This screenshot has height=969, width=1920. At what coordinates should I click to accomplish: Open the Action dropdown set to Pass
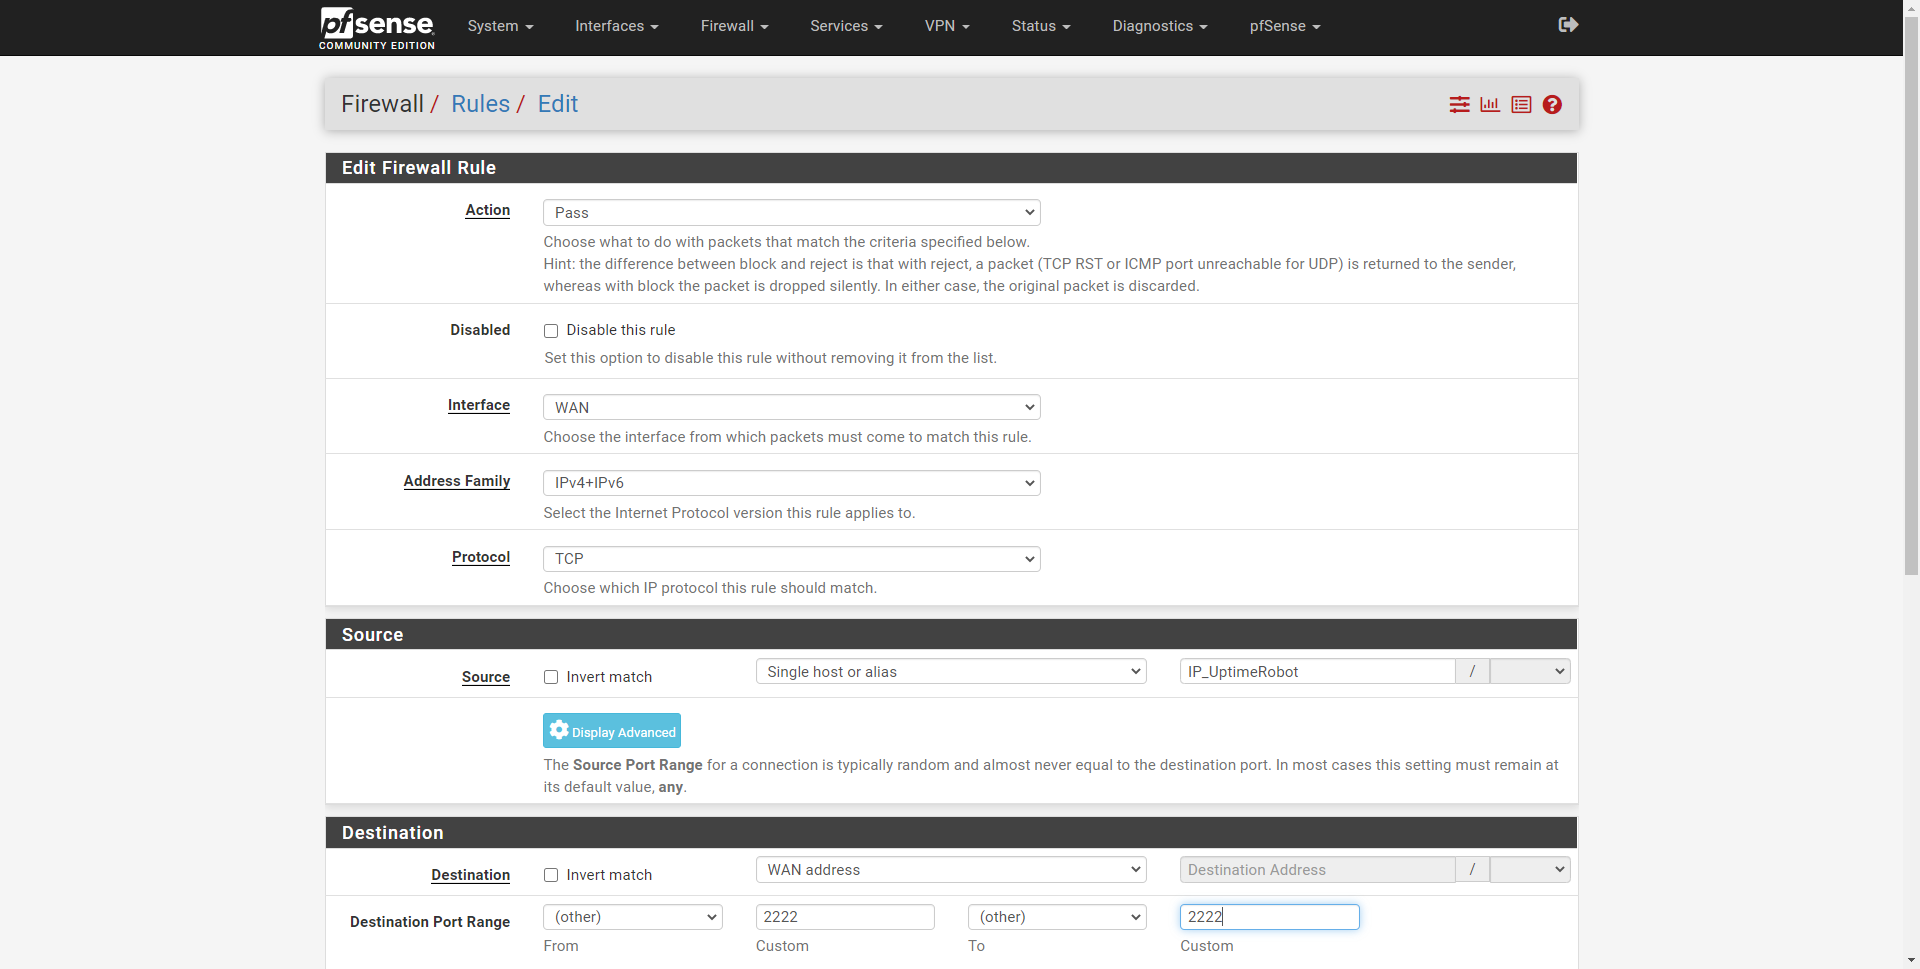pos(792,212)
